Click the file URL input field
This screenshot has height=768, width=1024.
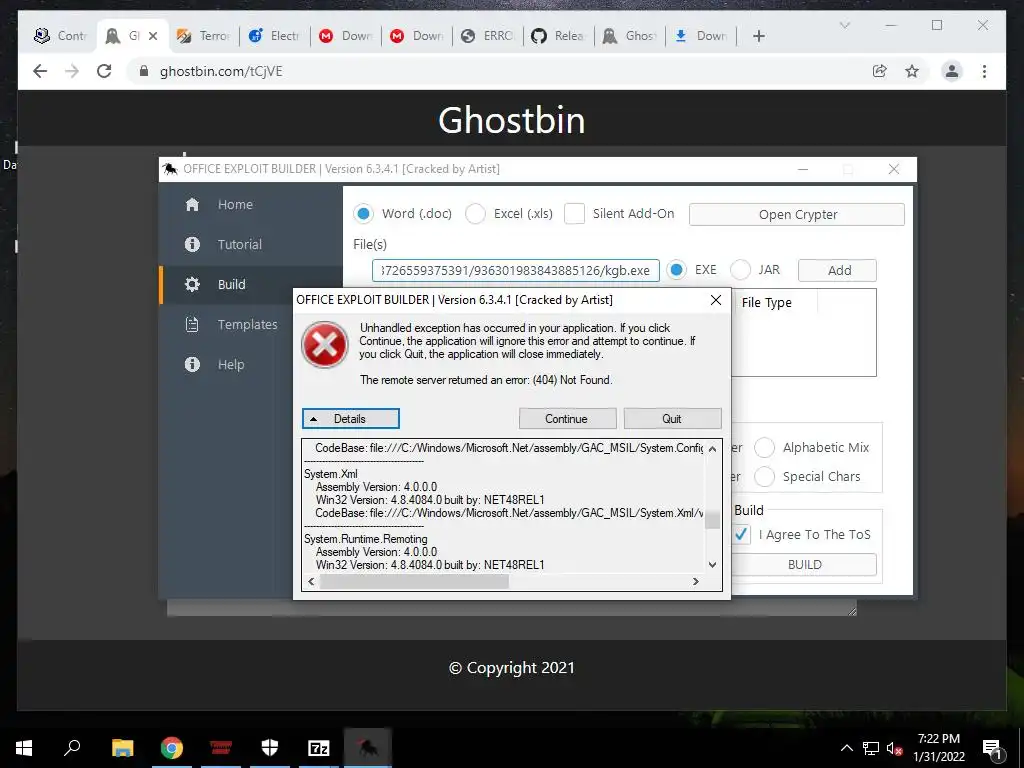515,270
